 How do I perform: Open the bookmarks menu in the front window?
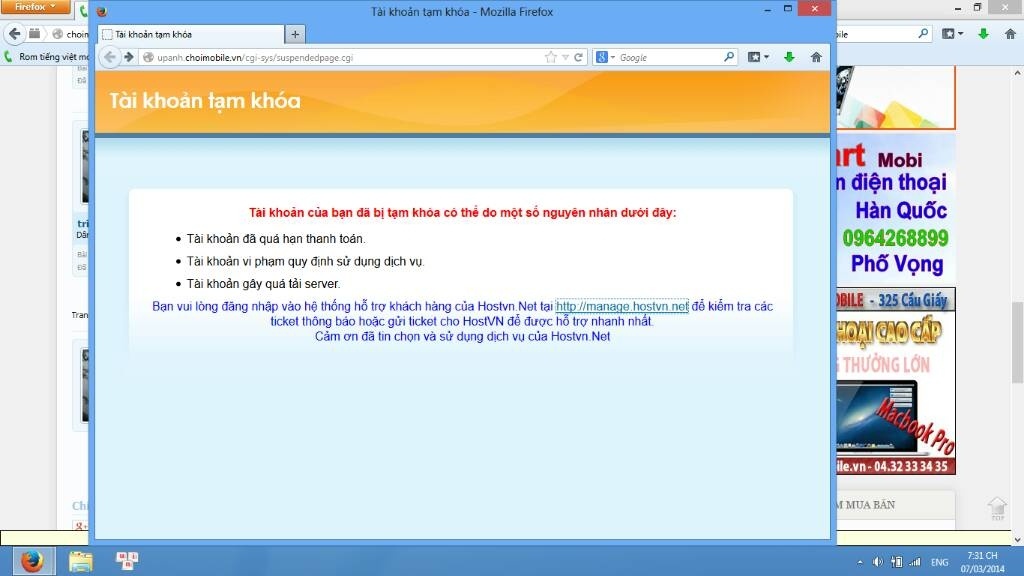(x=754, y=57)
